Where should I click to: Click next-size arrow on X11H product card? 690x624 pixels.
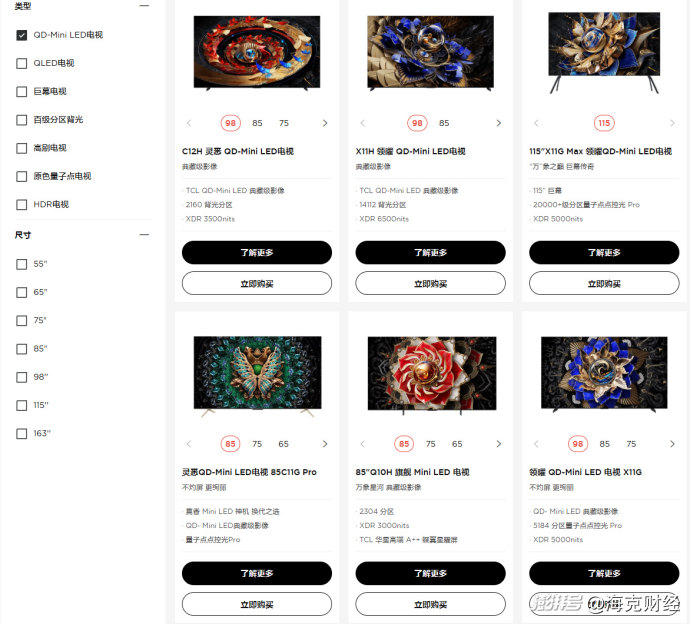[x=499, y=123]
